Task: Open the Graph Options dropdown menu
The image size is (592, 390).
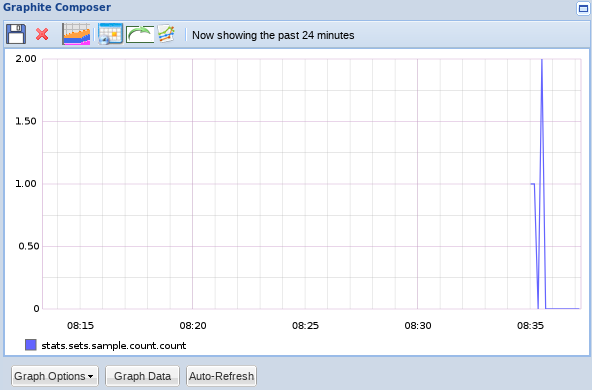Action: tap(55, 376)
